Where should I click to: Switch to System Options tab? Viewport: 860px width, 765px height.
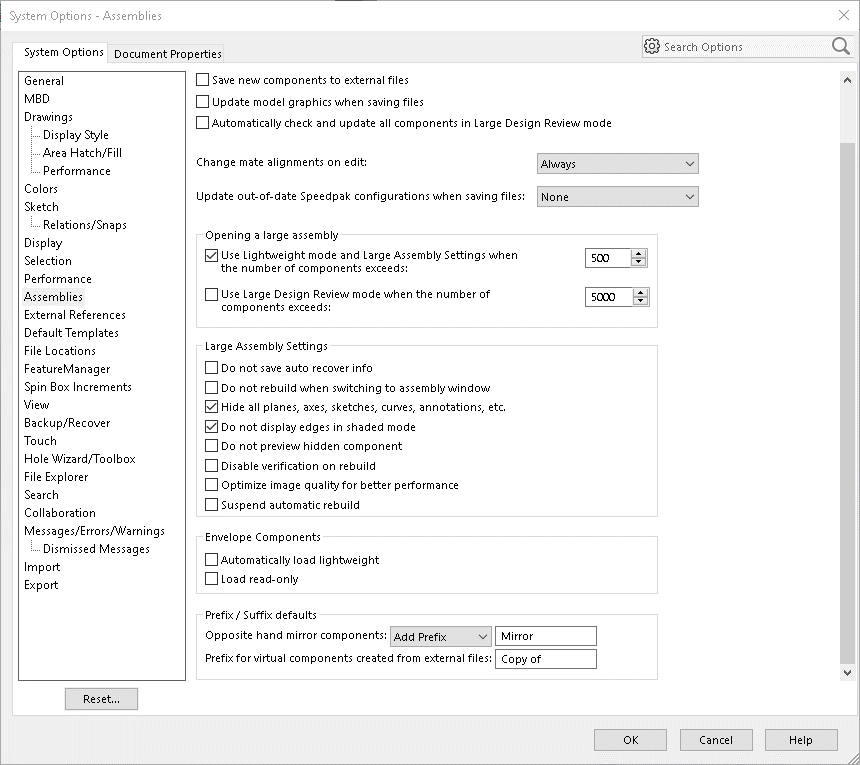coord(64,52)
